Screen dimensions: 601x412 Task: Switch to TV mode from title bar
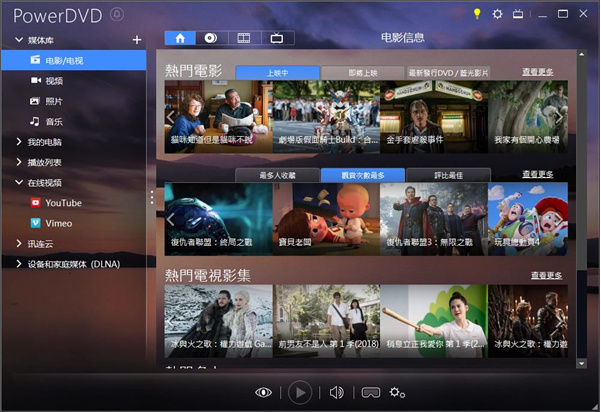click(x=518, y=14)
